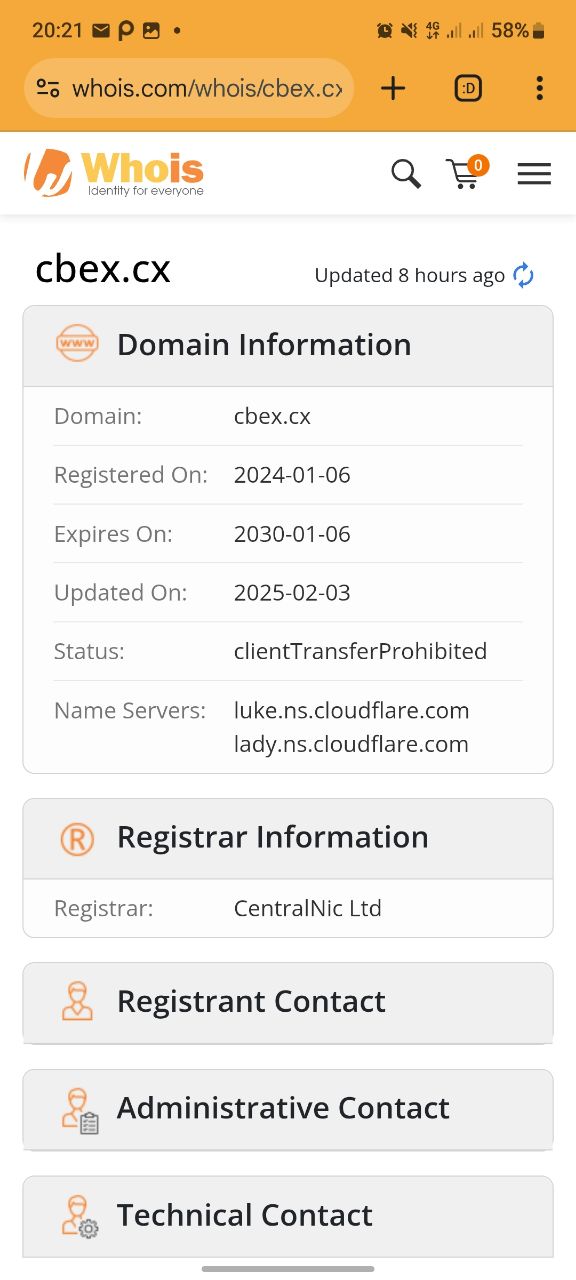Tap the www globe icon
This screenshot has width=576, height=1280.
pyautogui.click(x=77, y=344)
